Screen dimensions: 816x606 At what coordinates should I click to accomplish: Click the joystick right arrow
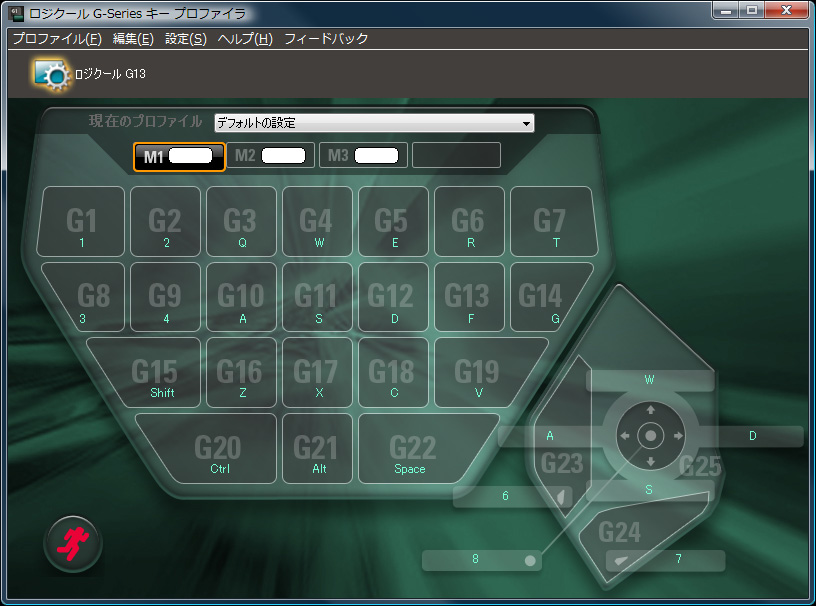(677, 436)
